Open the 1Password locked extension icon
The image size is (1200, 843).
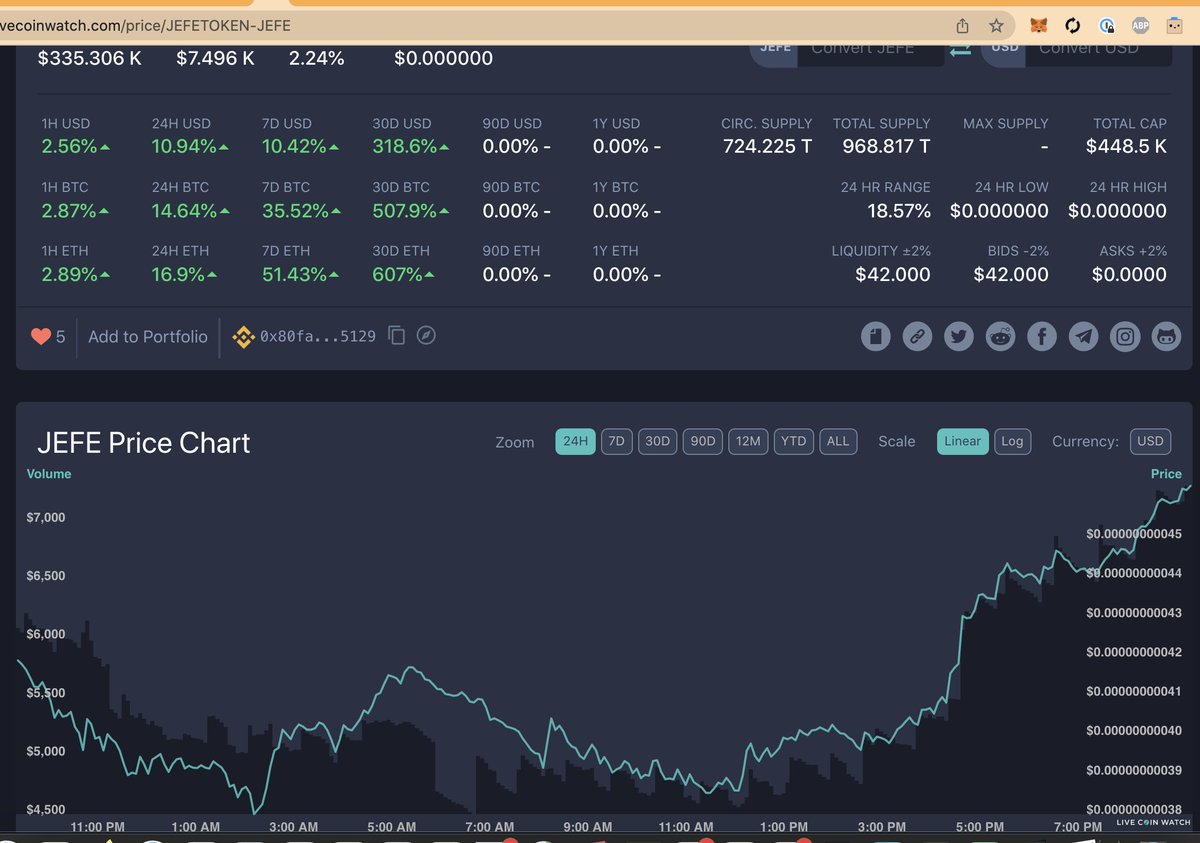pos(1107,26)
